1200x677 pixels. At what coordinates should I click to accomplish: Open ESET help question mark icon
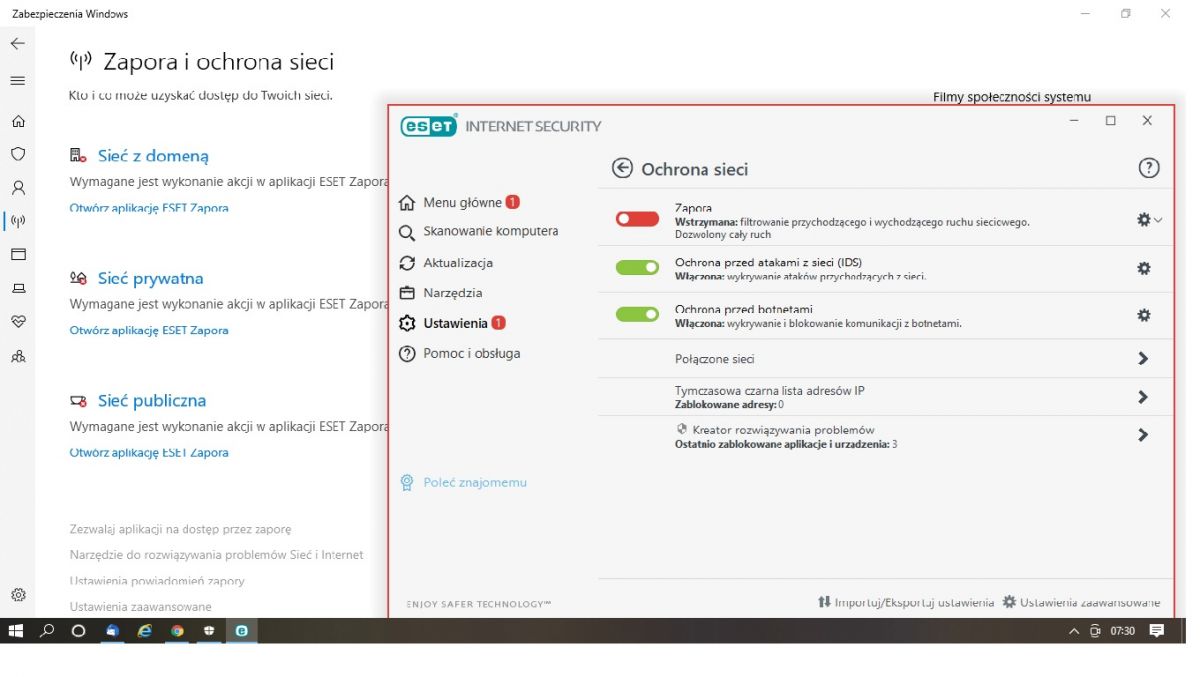pyautogui.click(x=1149, y=168)
